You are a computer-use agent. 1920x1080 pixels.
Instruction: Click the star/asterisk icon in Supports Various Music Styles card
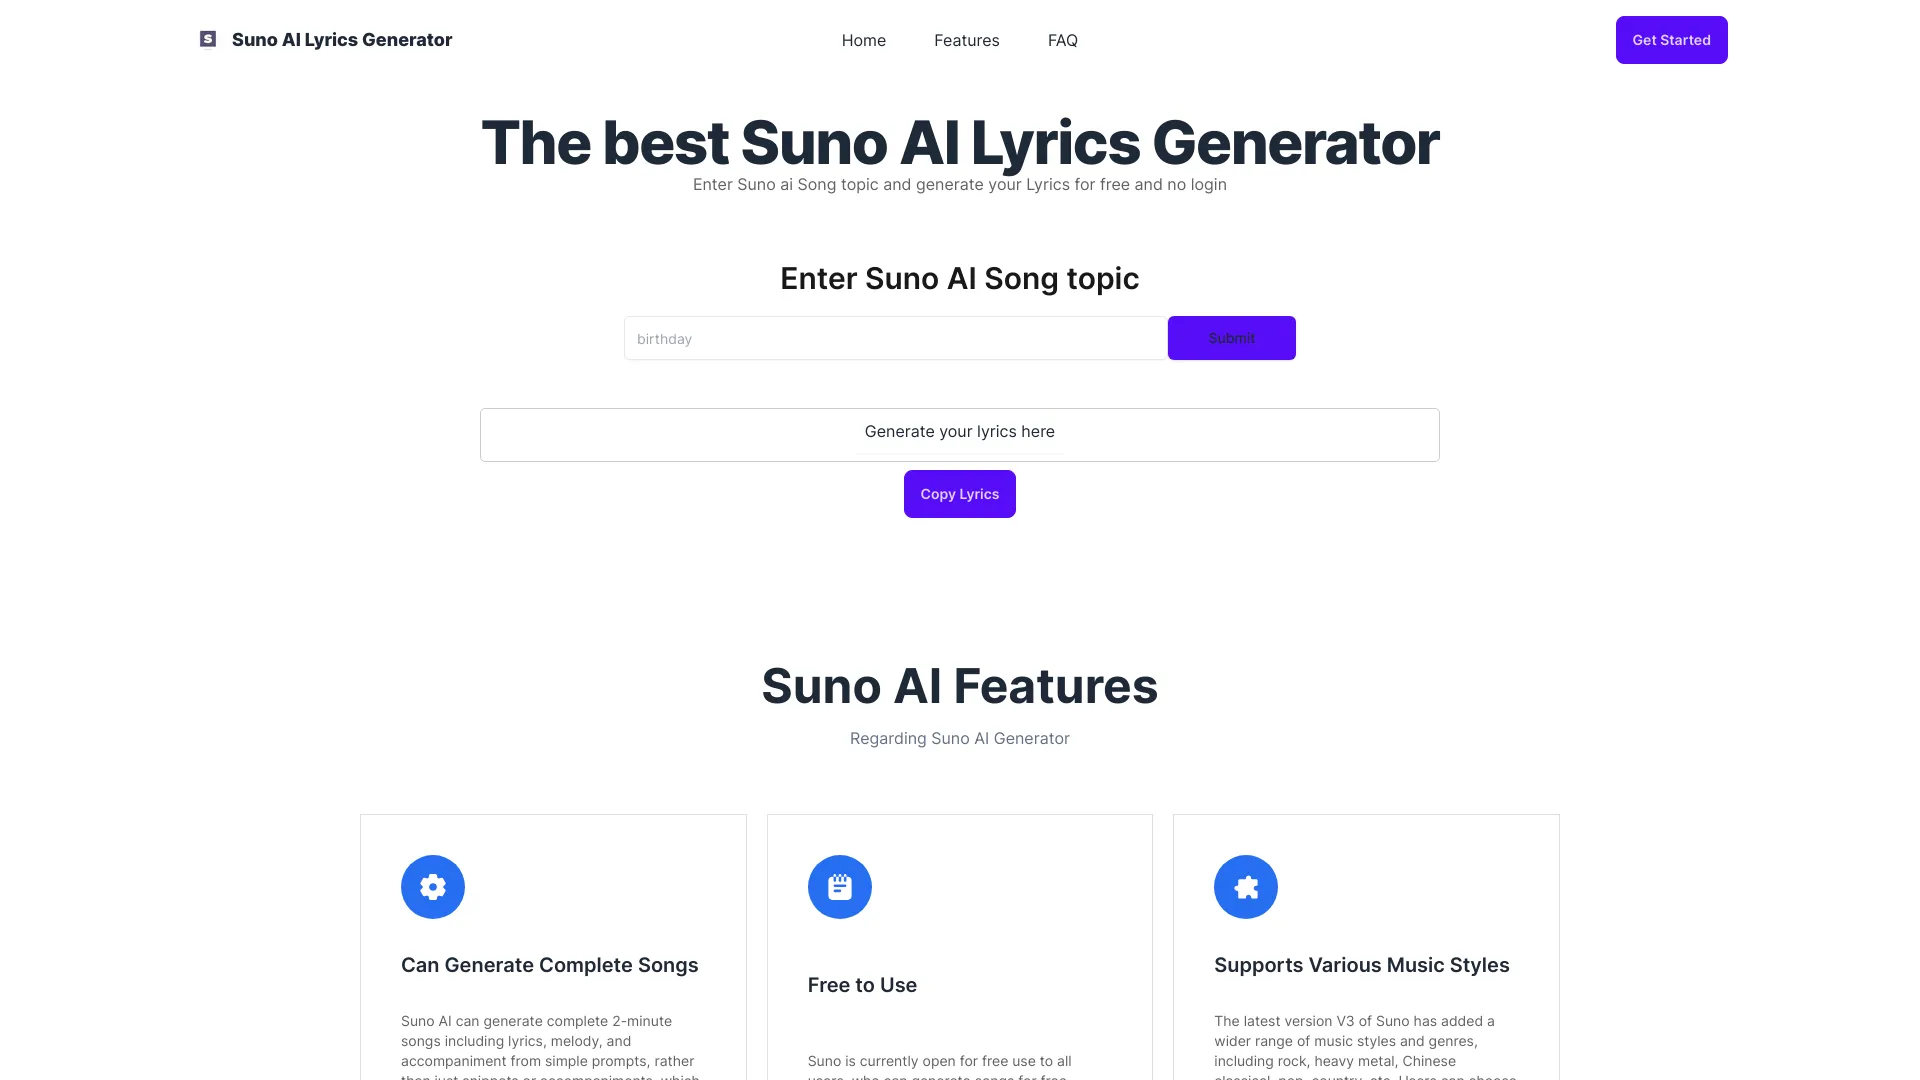pos(1245,886)
